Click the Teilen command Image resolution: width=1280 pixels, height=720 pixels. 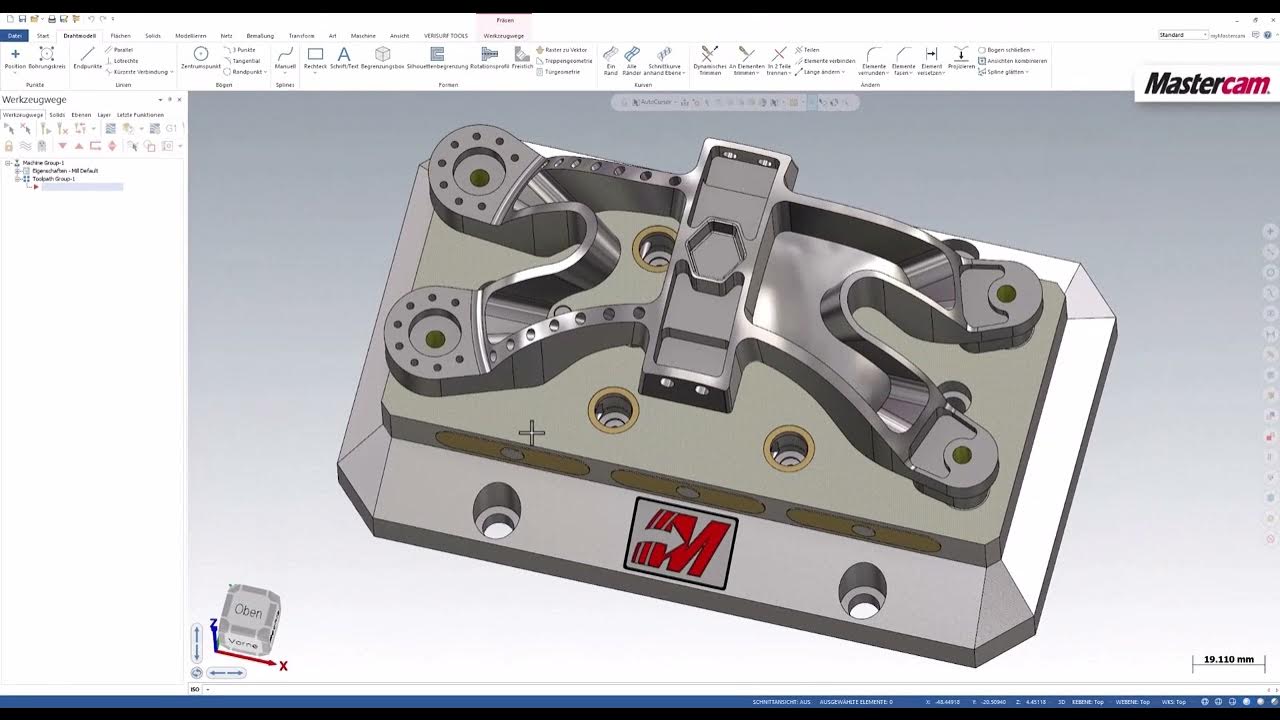[807, 49]
